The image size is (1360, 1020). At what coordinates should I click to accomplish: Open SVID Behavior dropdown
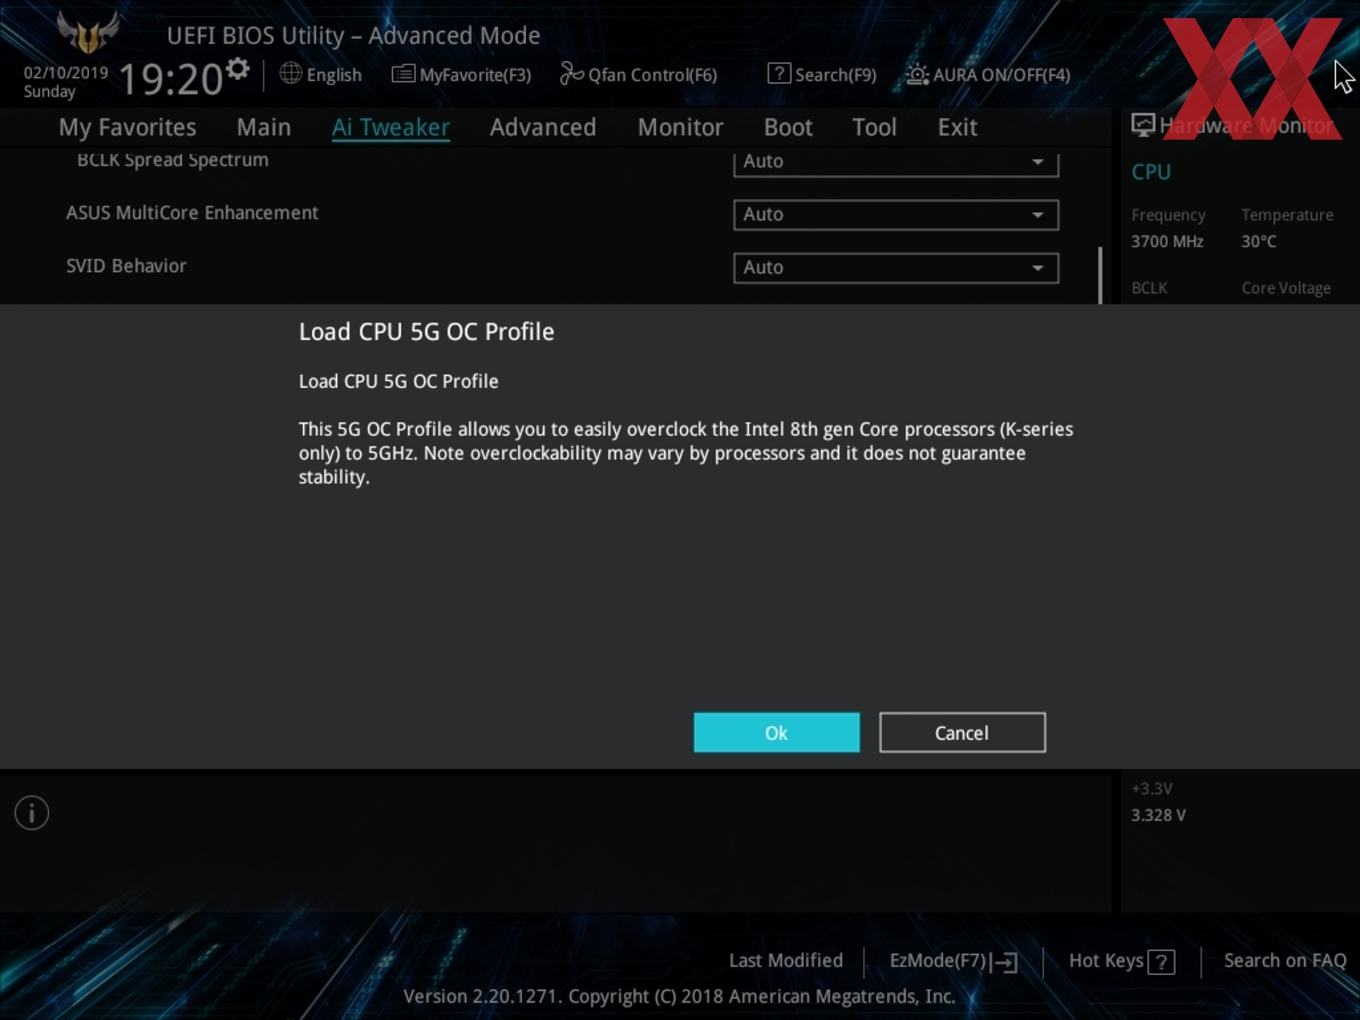[x=896, y=267]
